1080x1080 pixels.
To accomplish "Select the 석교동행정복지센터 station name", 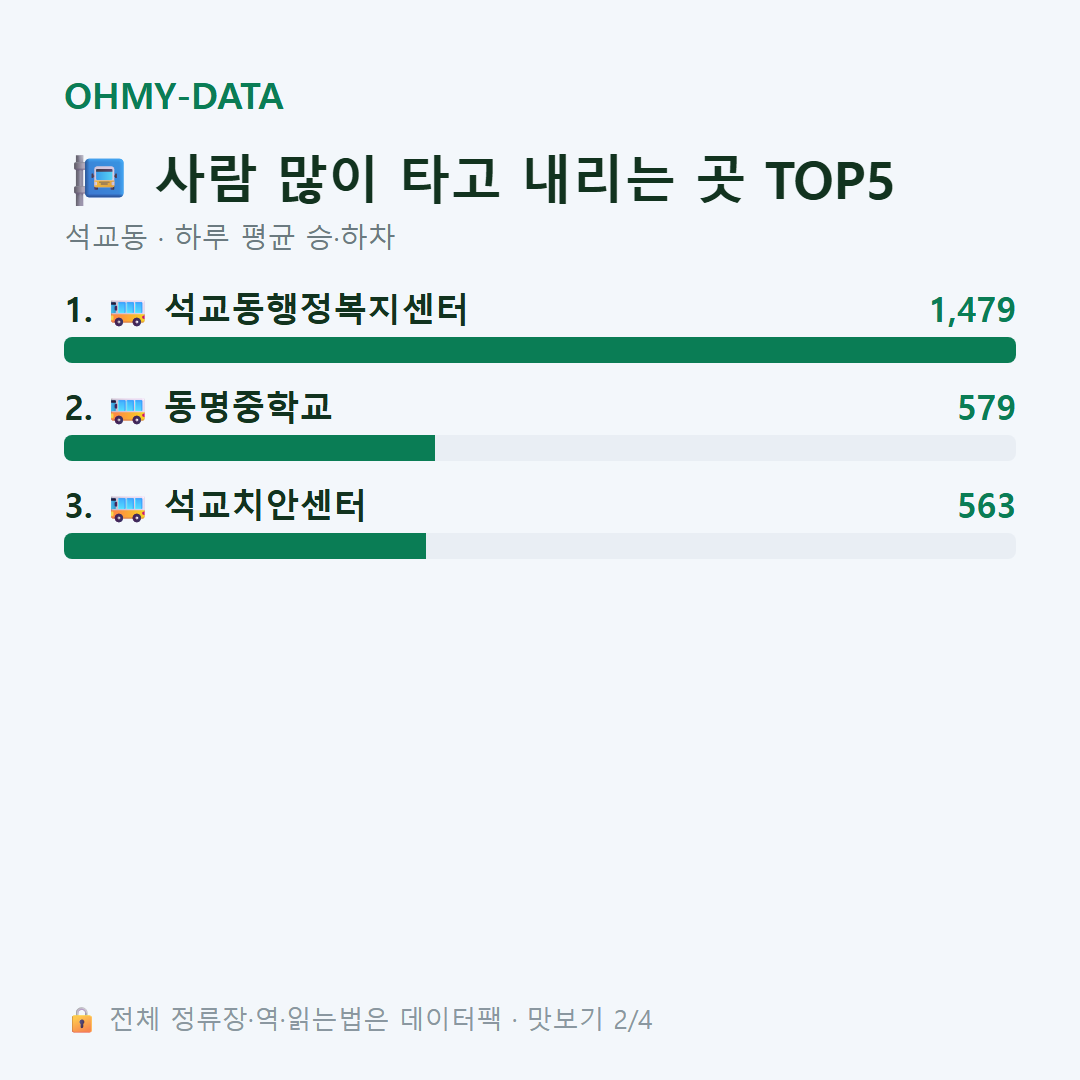I will coord(316,309).
